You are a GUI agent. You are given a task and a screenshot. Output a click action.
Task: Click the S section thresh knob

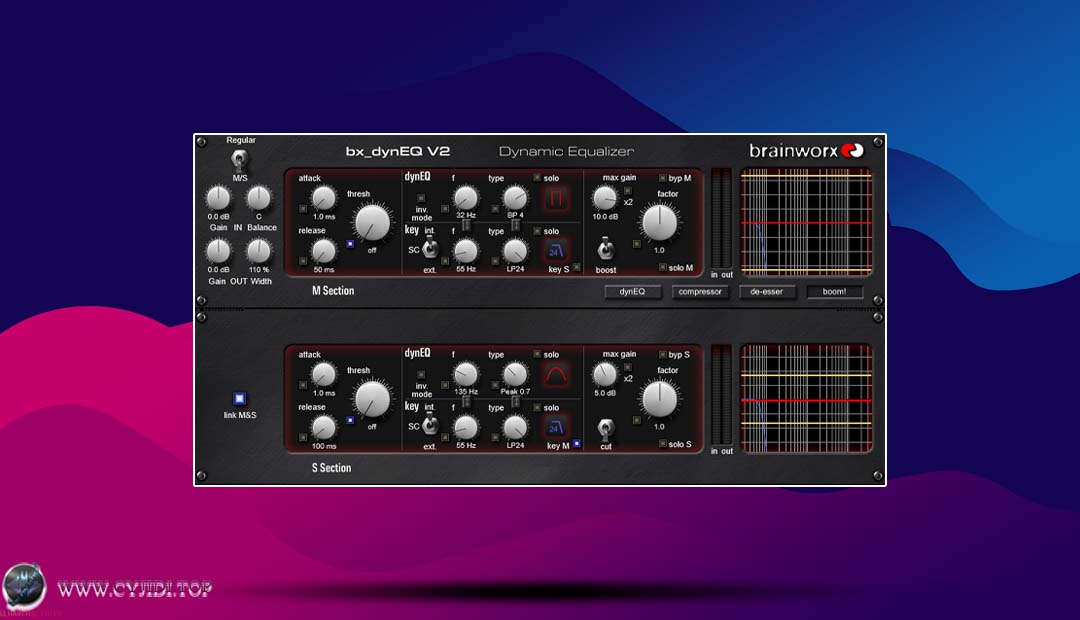(373, 399)
